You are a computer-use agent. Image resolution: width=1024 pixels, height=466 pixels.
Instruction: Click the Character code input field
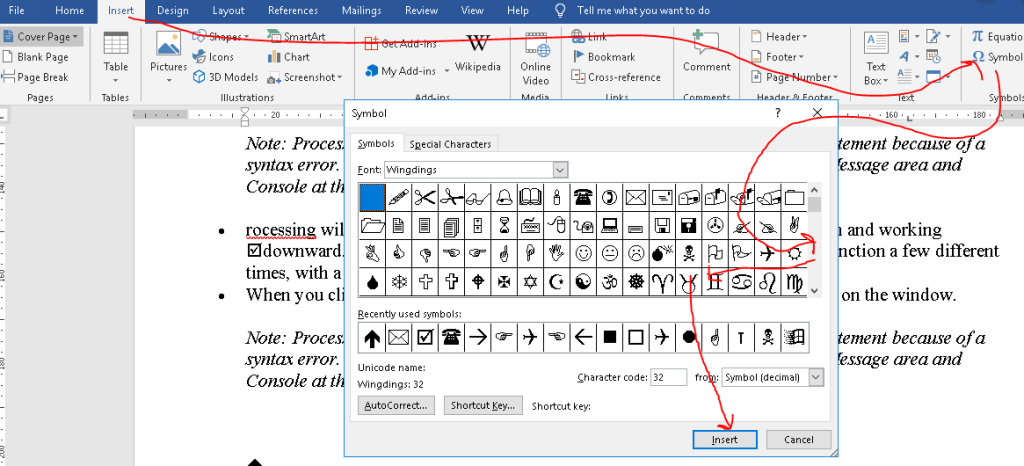(x=665, y=377)
